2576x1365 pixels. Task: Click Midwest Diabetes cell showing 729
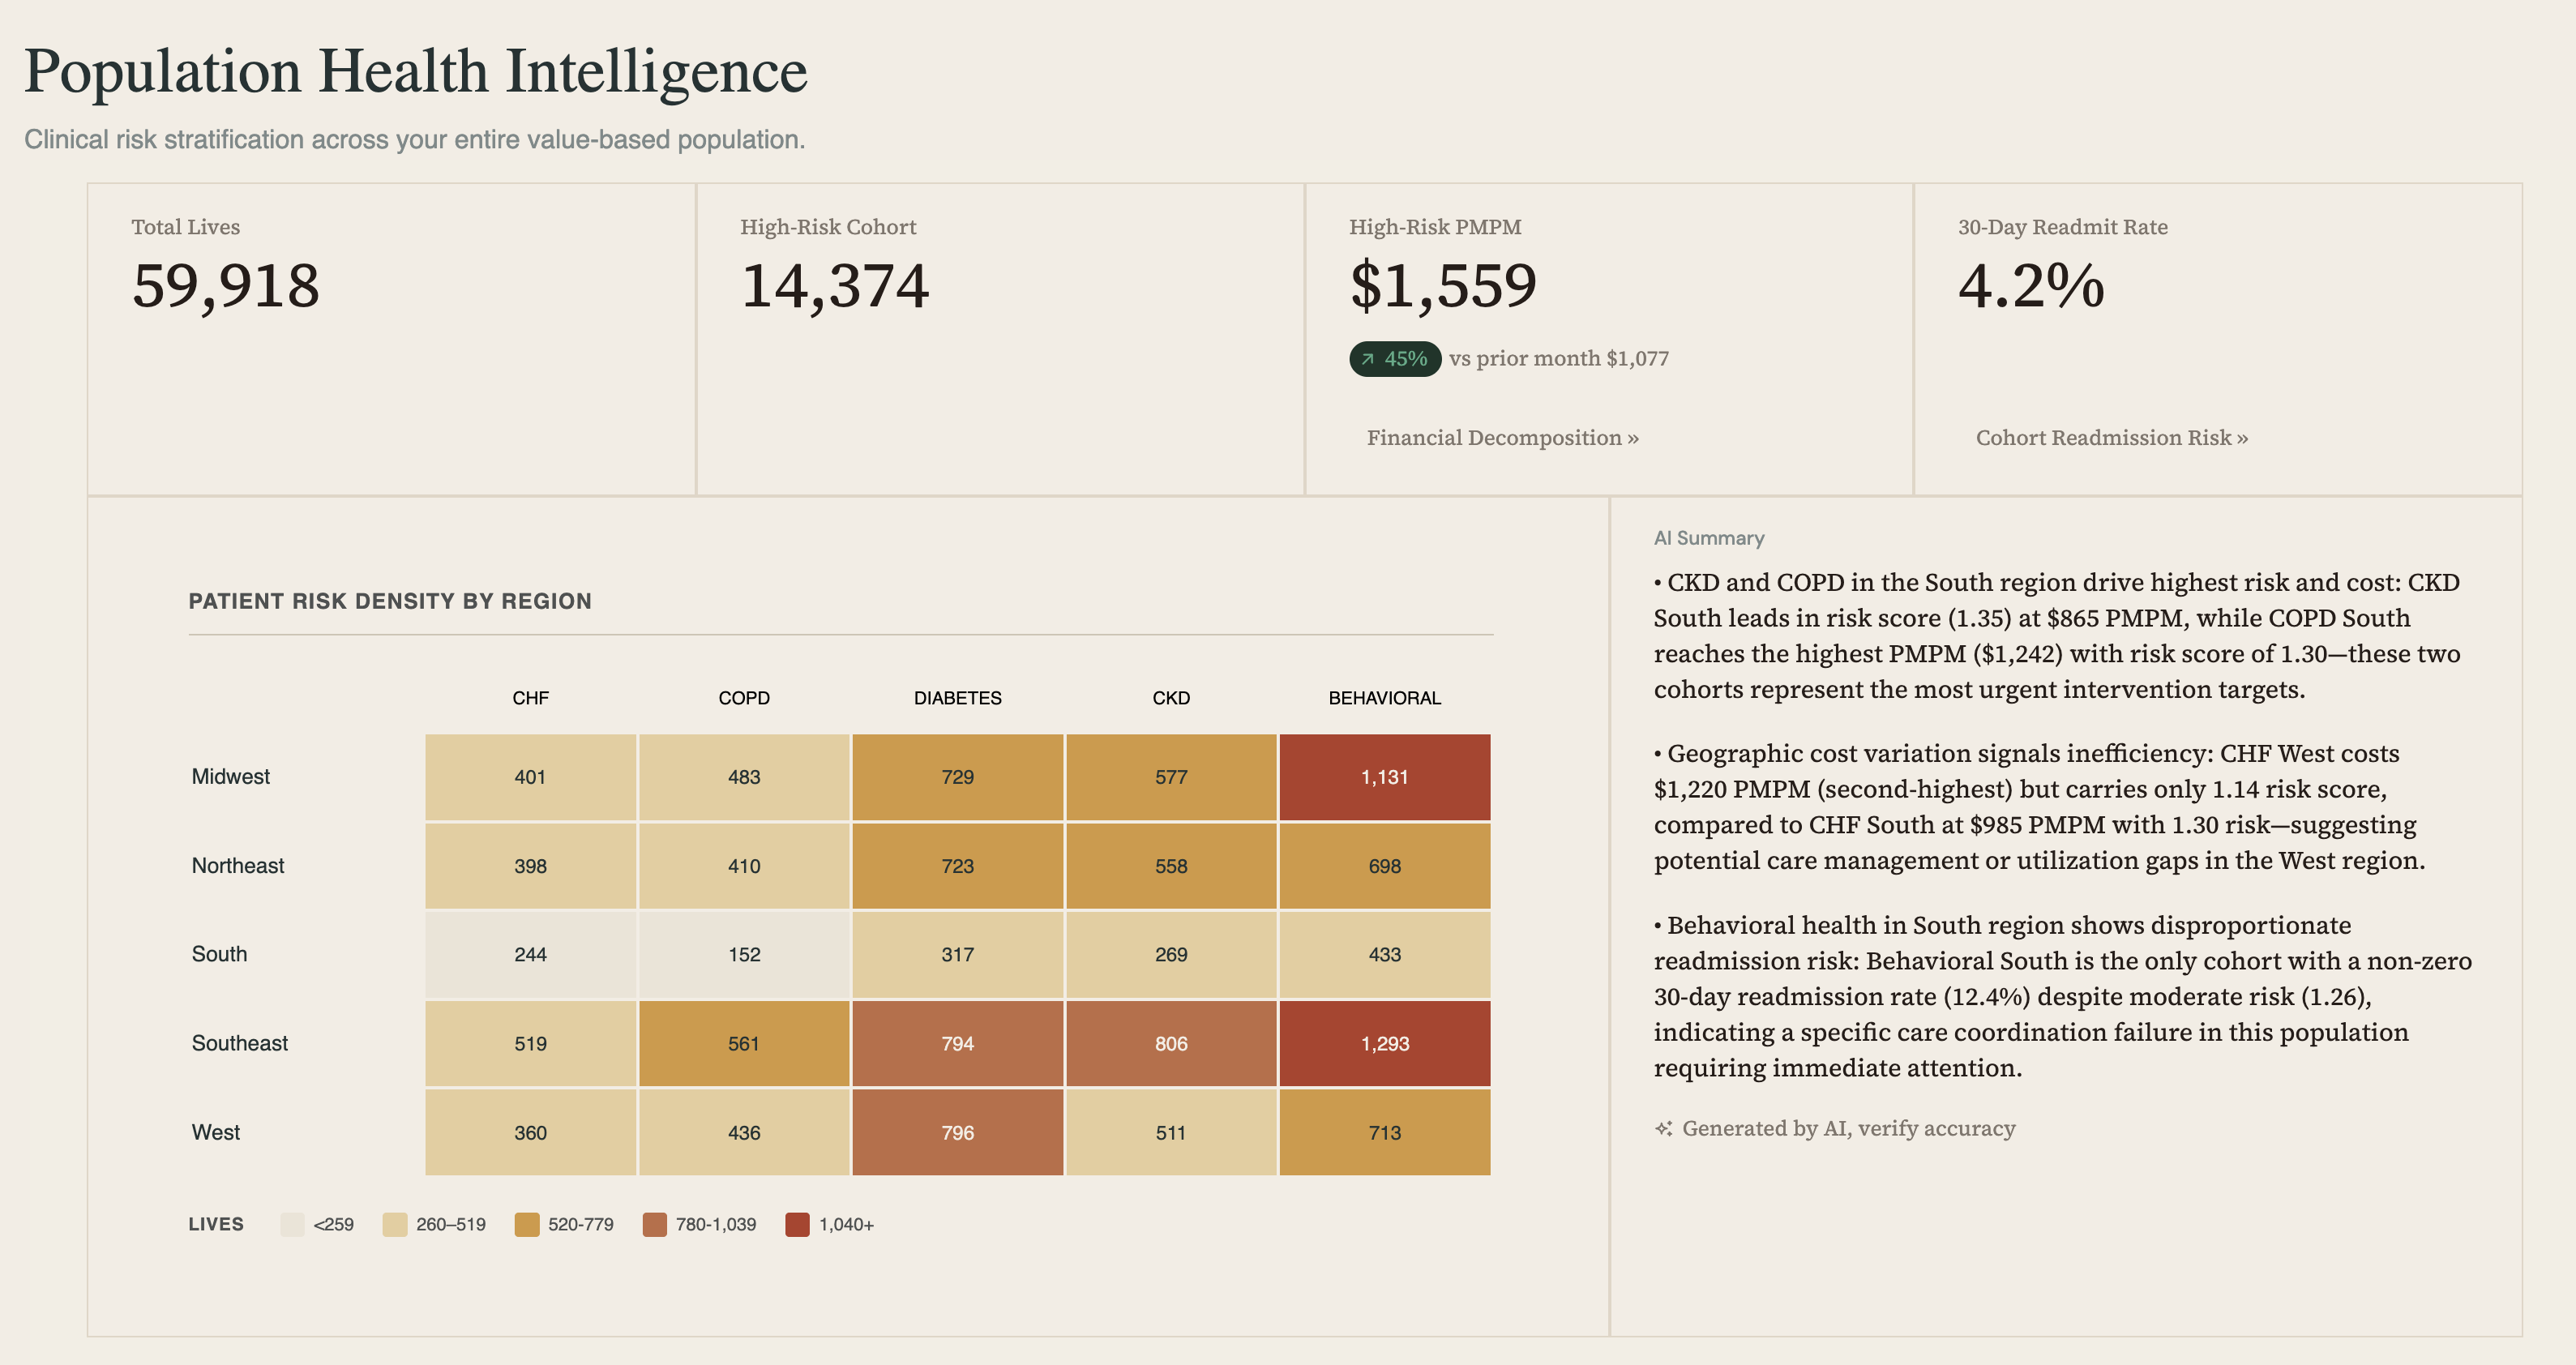click(958, 777)
